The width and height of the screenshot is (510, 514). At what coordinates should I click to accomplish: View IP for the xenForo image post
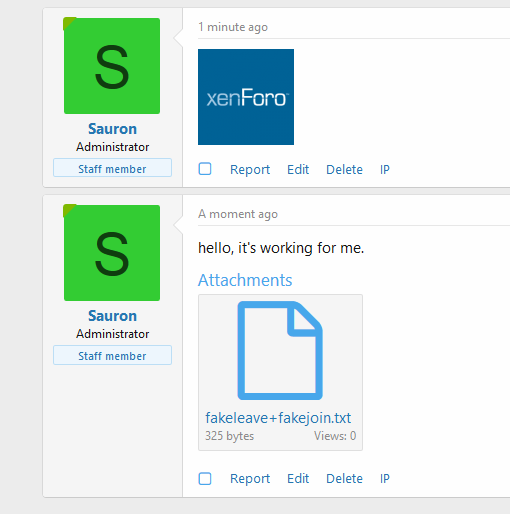click(385, 170)
